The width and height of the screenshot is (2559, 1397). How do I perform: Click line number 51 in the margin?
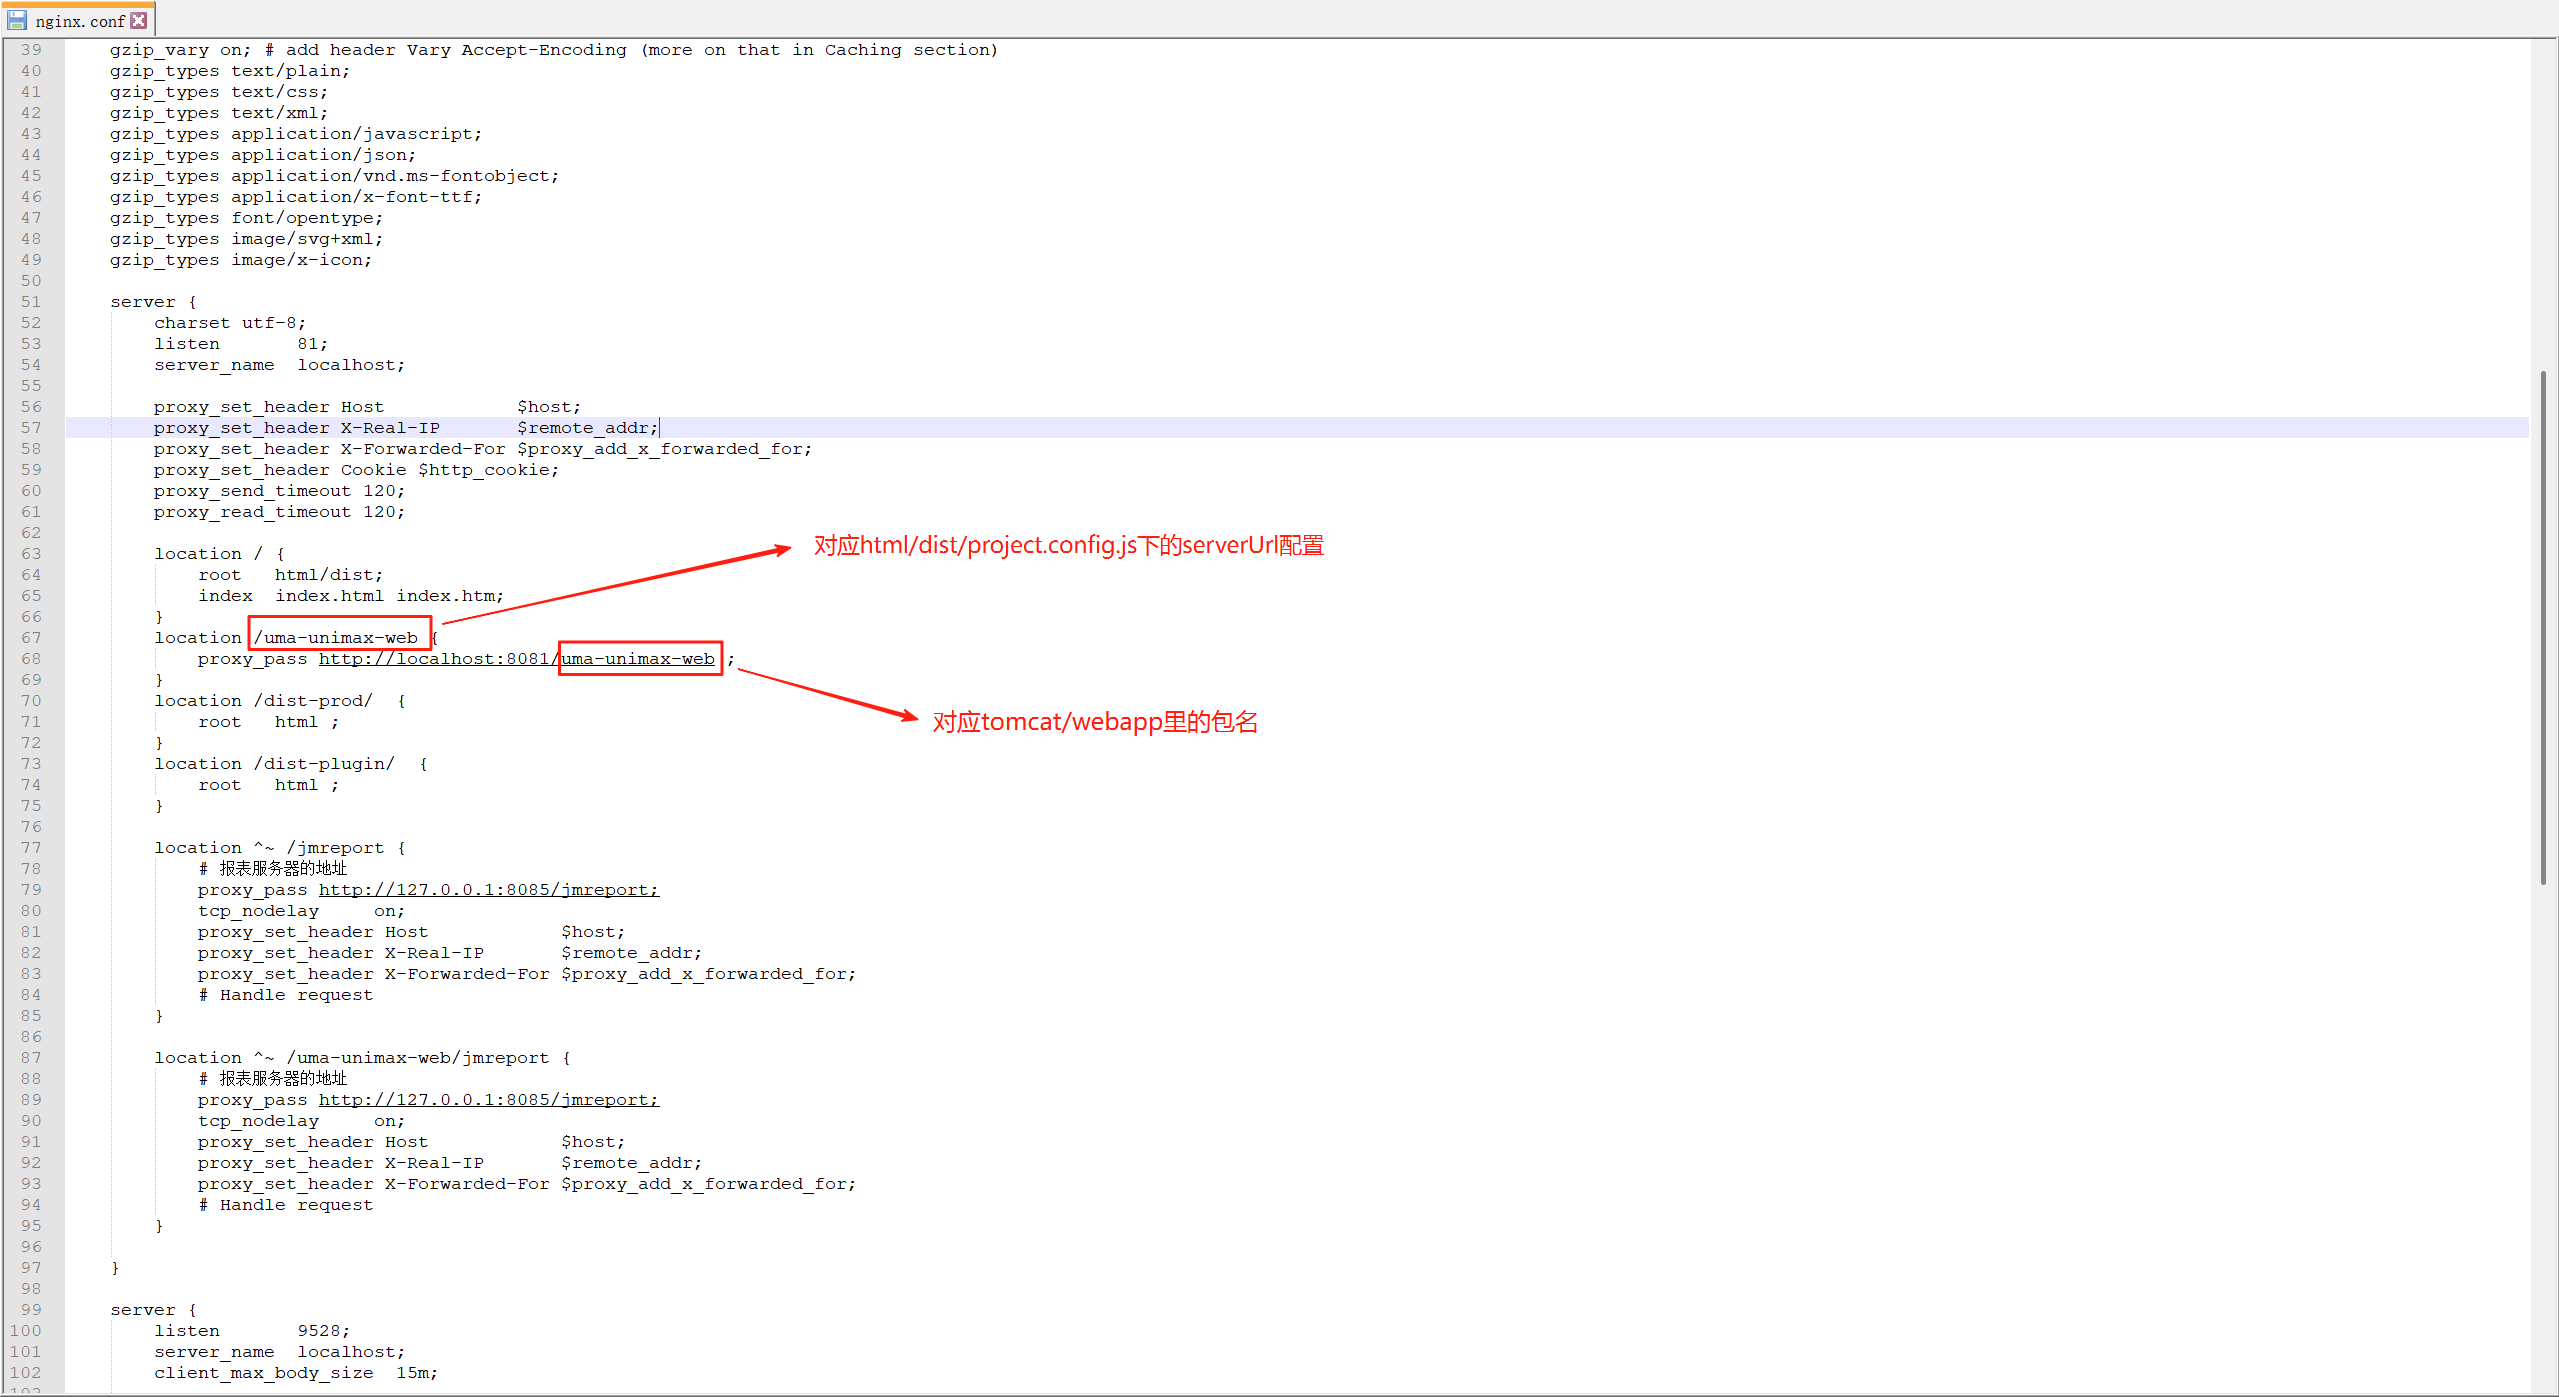point(31,302)
